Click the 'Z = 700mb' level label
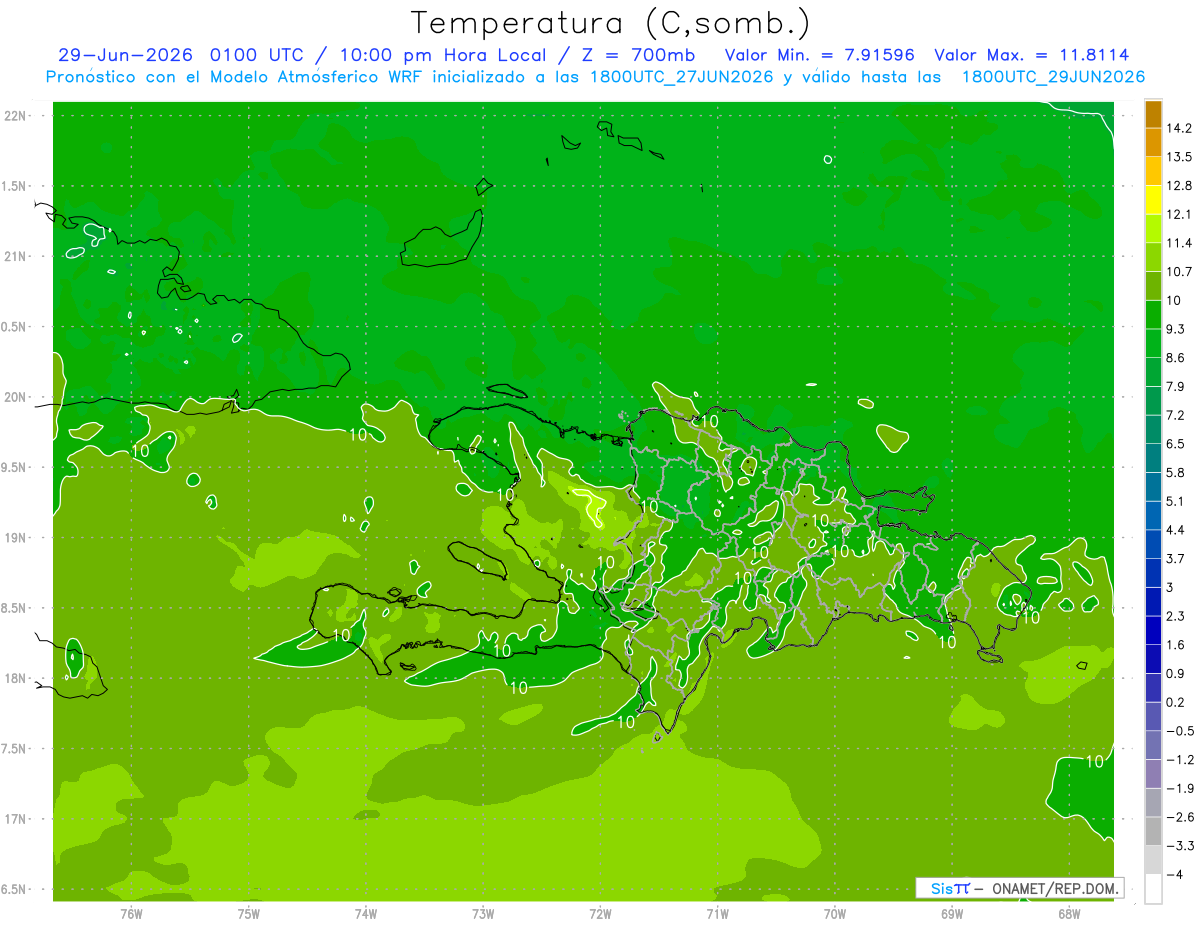Screen dimensions: 1200x927 click(636, 55)
